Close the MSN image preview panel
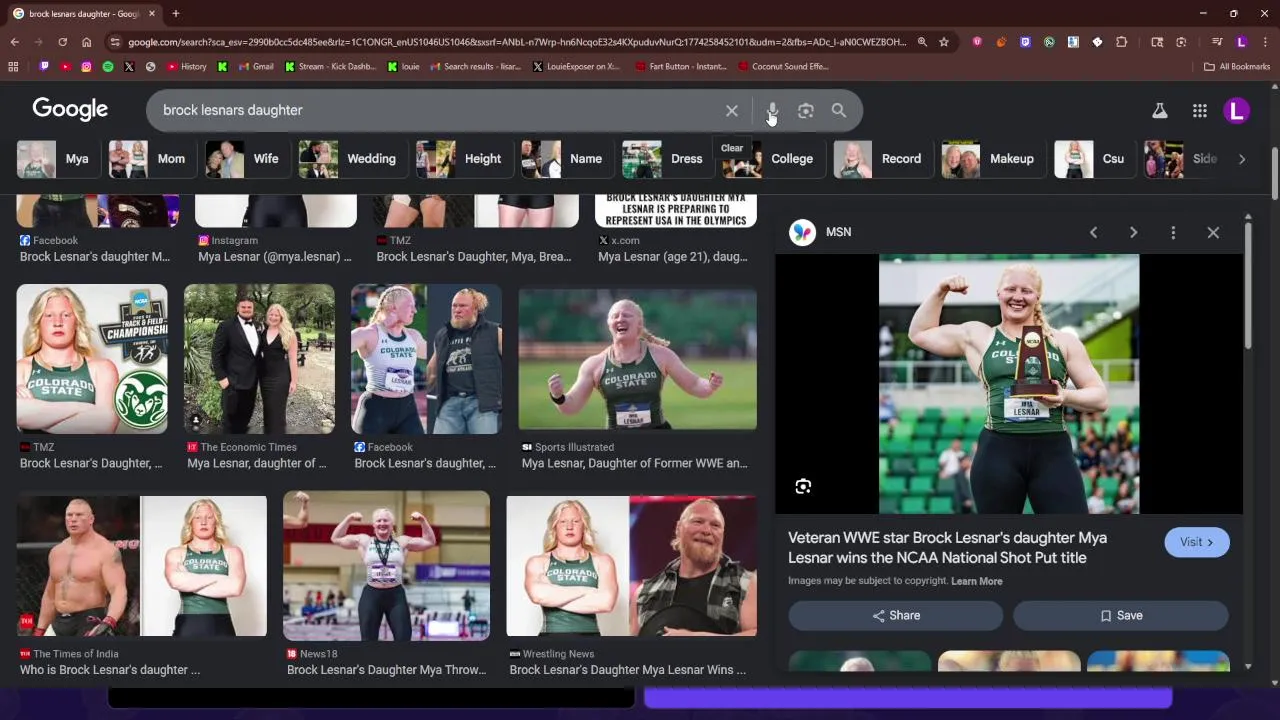This screenshot has height=720, width=1280. coord(1213,232)
